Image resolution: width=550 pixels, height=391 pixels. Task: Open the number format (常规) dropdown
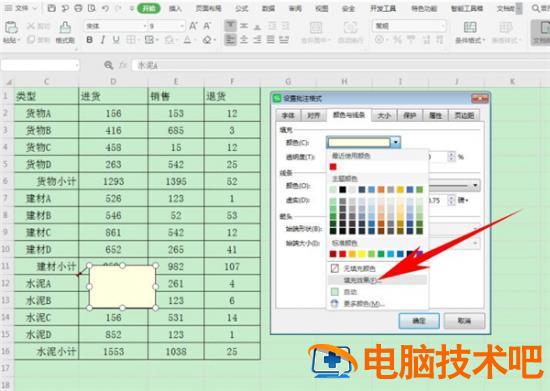(443, 26)
